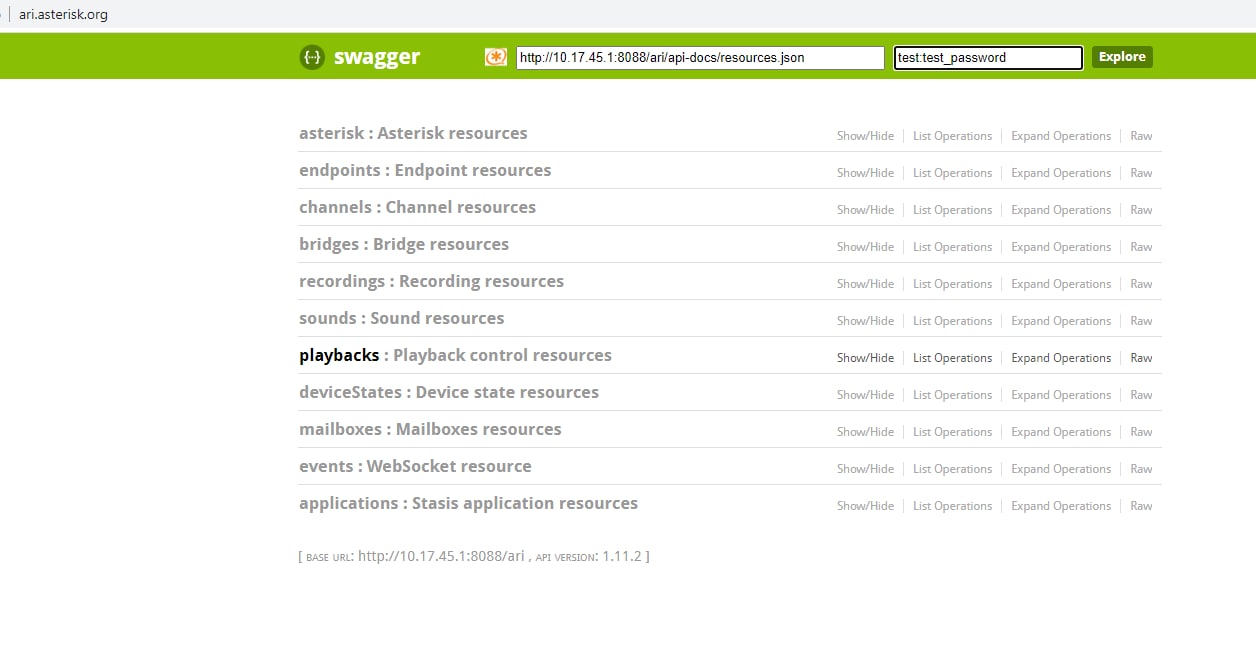Screen dimensions: 1256x647
Task: Open the swagger title link
Action: coord(377,57)
